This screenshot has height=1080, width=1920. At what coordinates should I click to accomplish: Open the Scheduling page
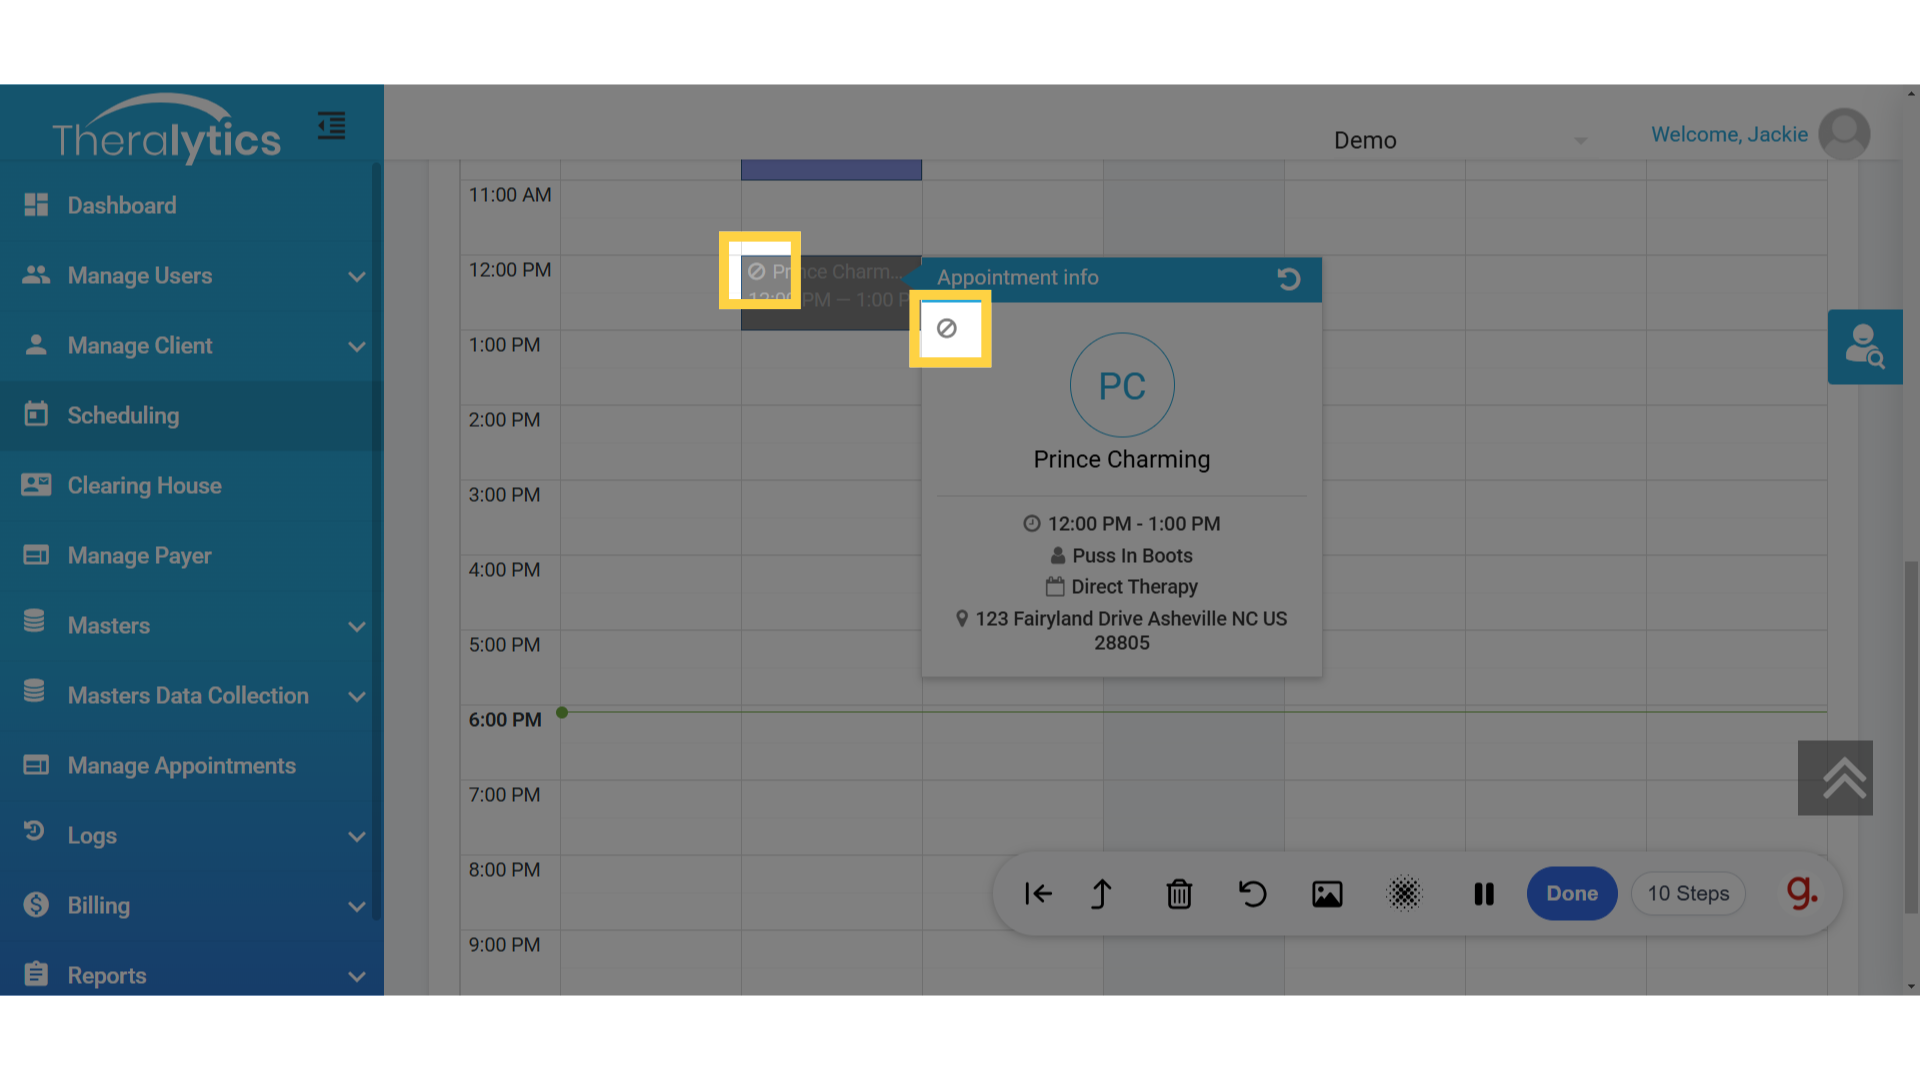(123, 416)
